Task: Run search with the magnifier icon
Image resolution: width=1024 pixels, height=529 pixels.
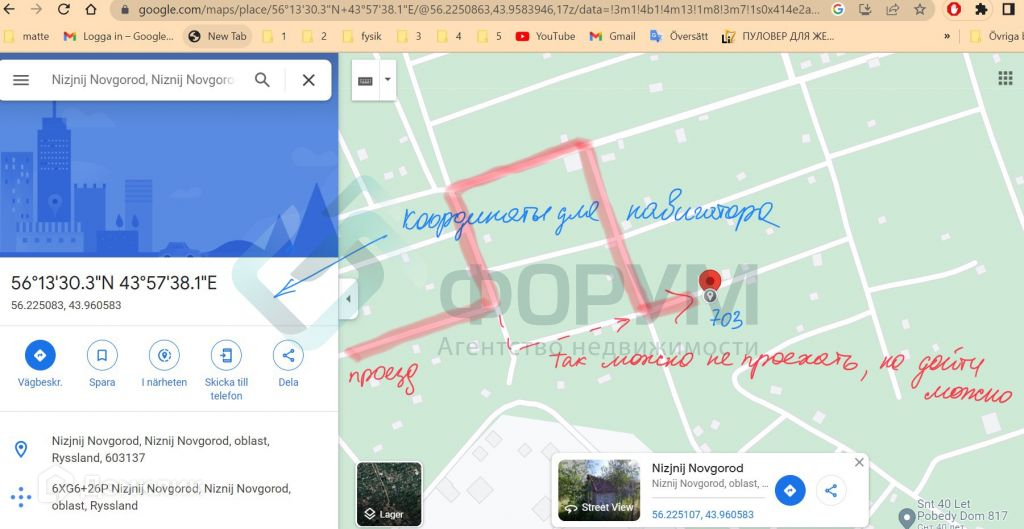Action: (262, 80)
